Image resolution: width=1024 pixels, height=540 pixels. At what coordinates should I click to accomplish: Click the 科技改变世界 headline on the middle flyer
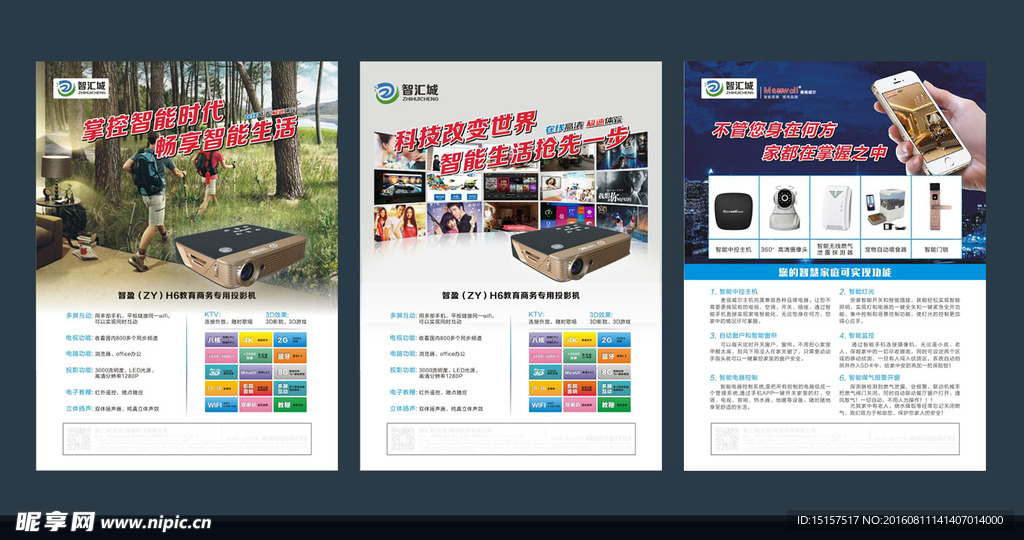[466, 131]
